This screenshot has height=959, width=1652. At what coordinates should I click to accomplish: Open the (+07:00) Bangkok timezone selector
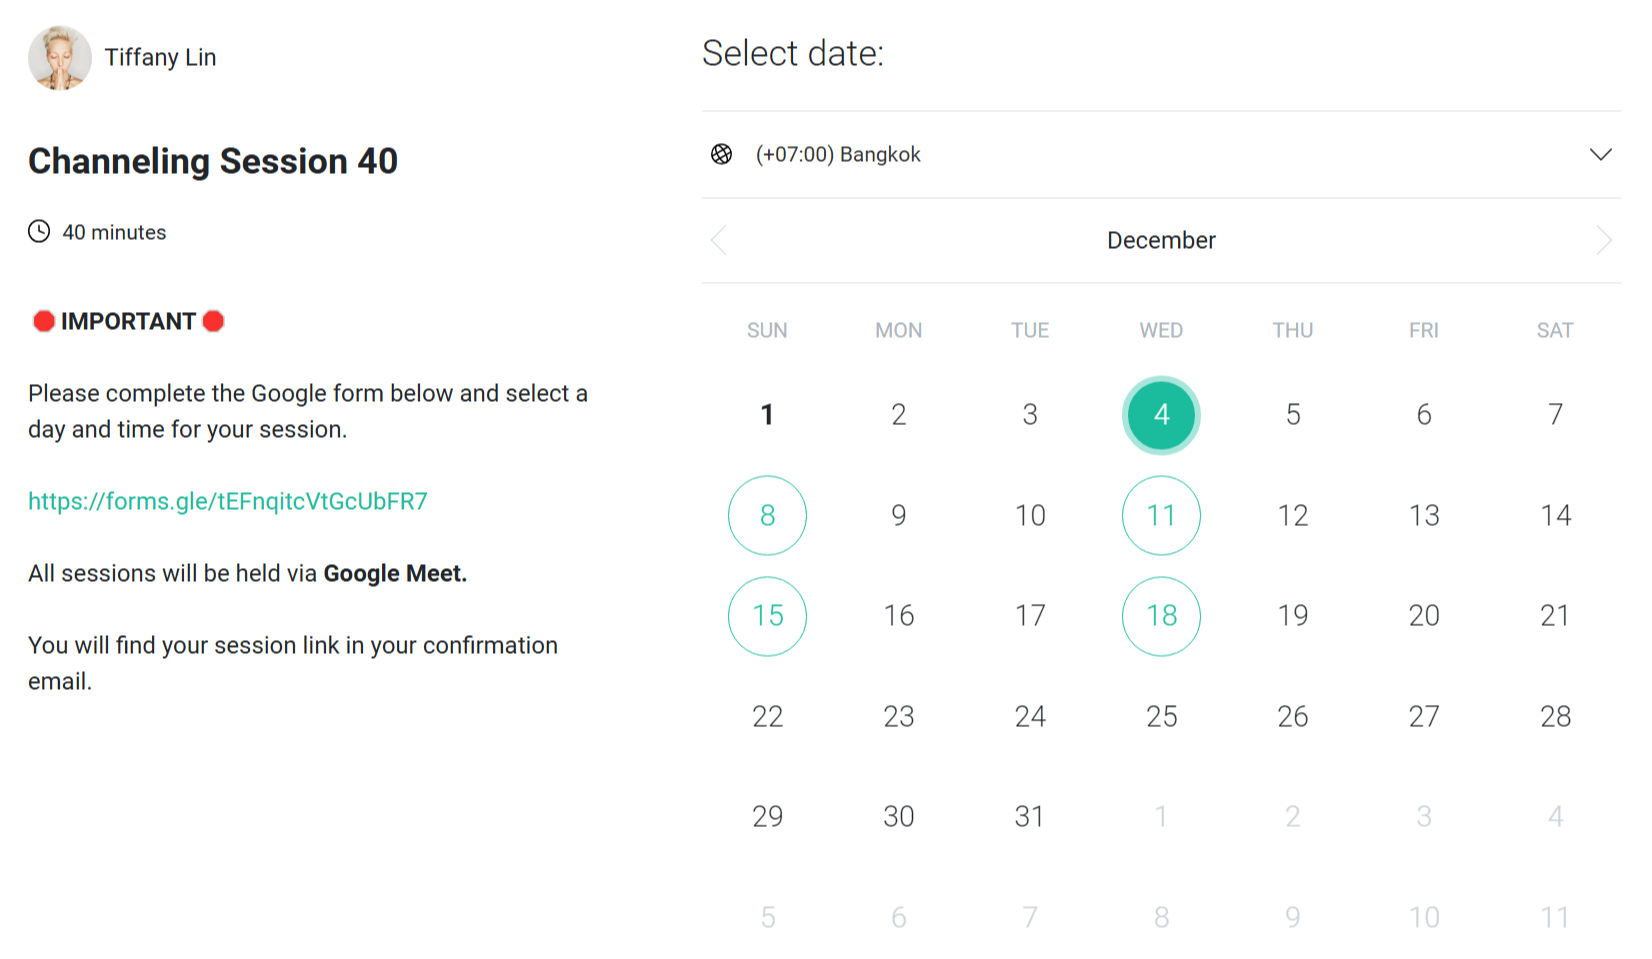[x=838, y=154]
